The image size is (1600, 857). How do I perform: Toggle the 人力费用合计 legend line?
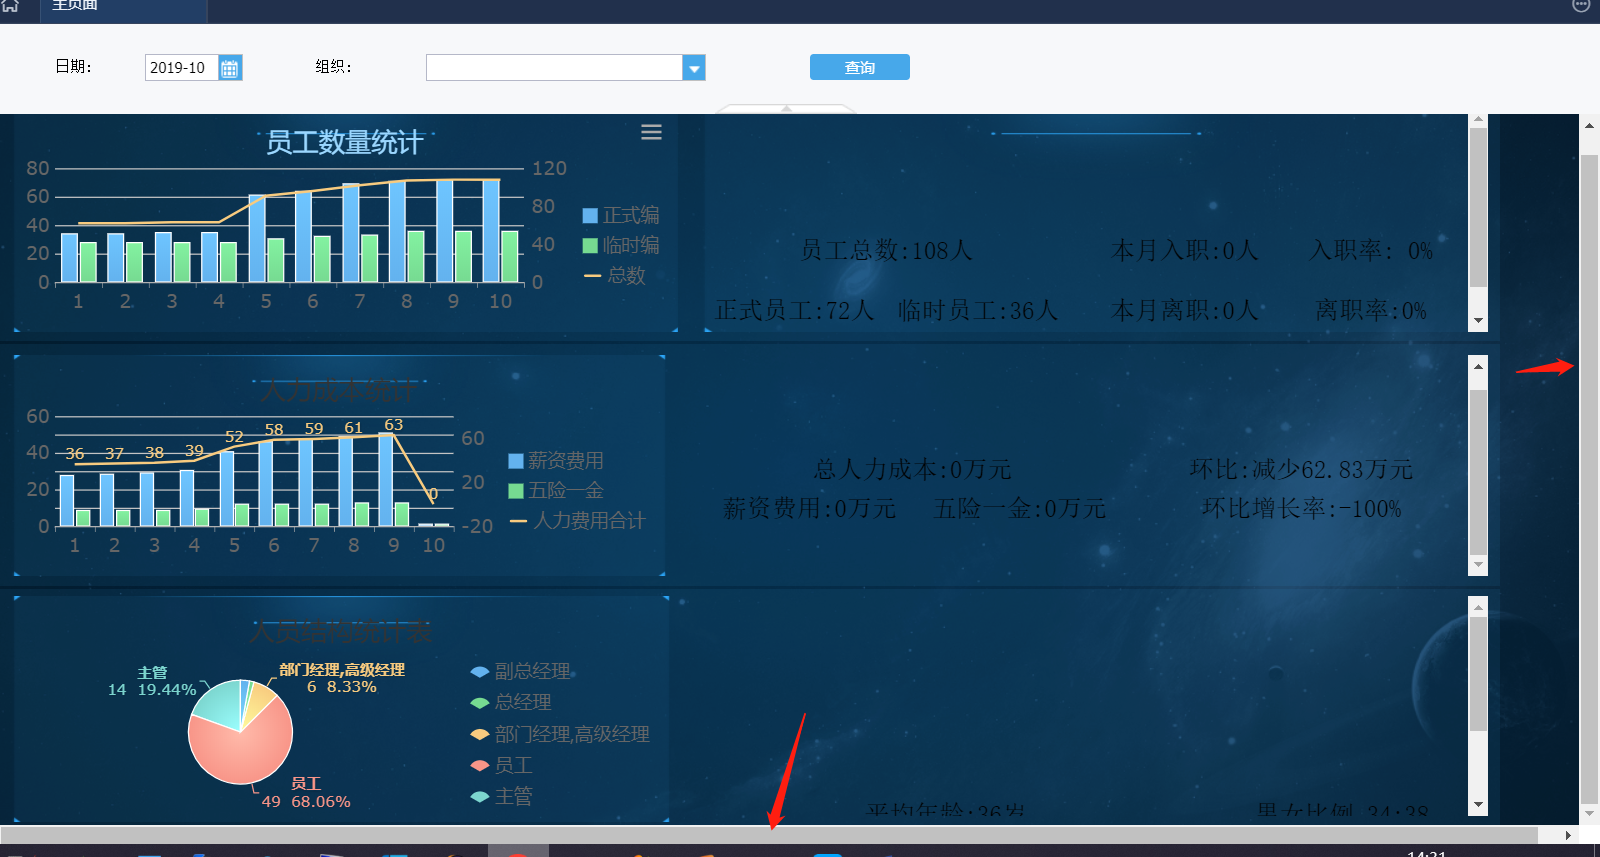tap(578, 520)
